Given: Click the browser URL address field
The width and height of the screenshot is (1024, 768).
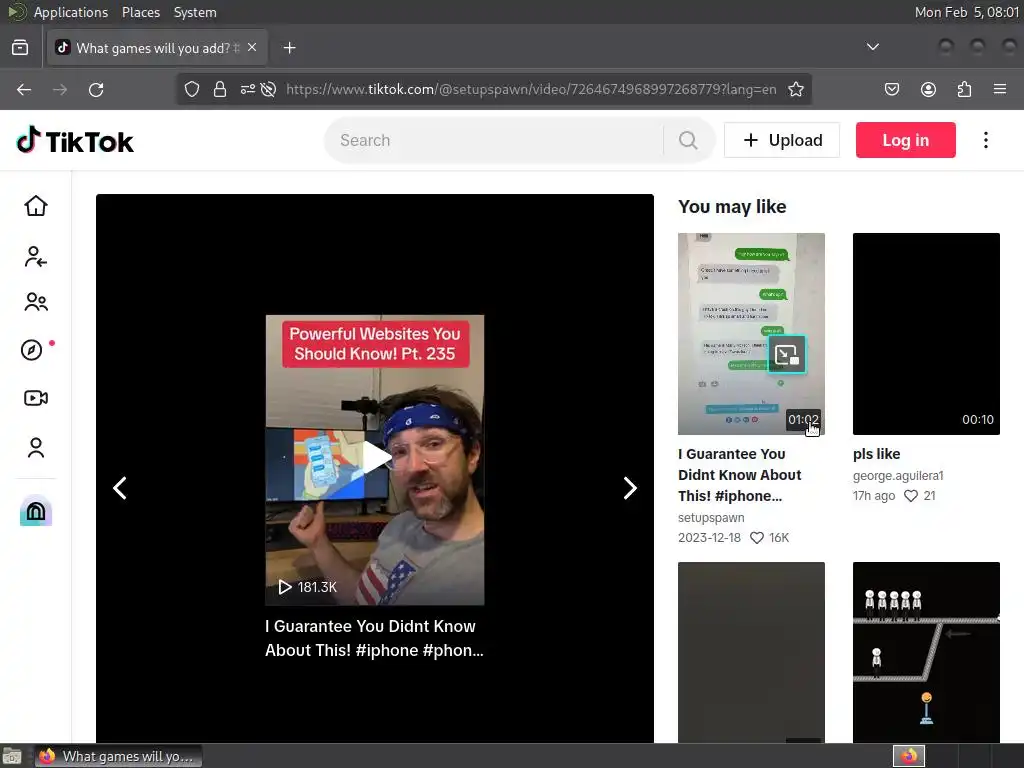Looking at the screenshot, I should [531, 89].
